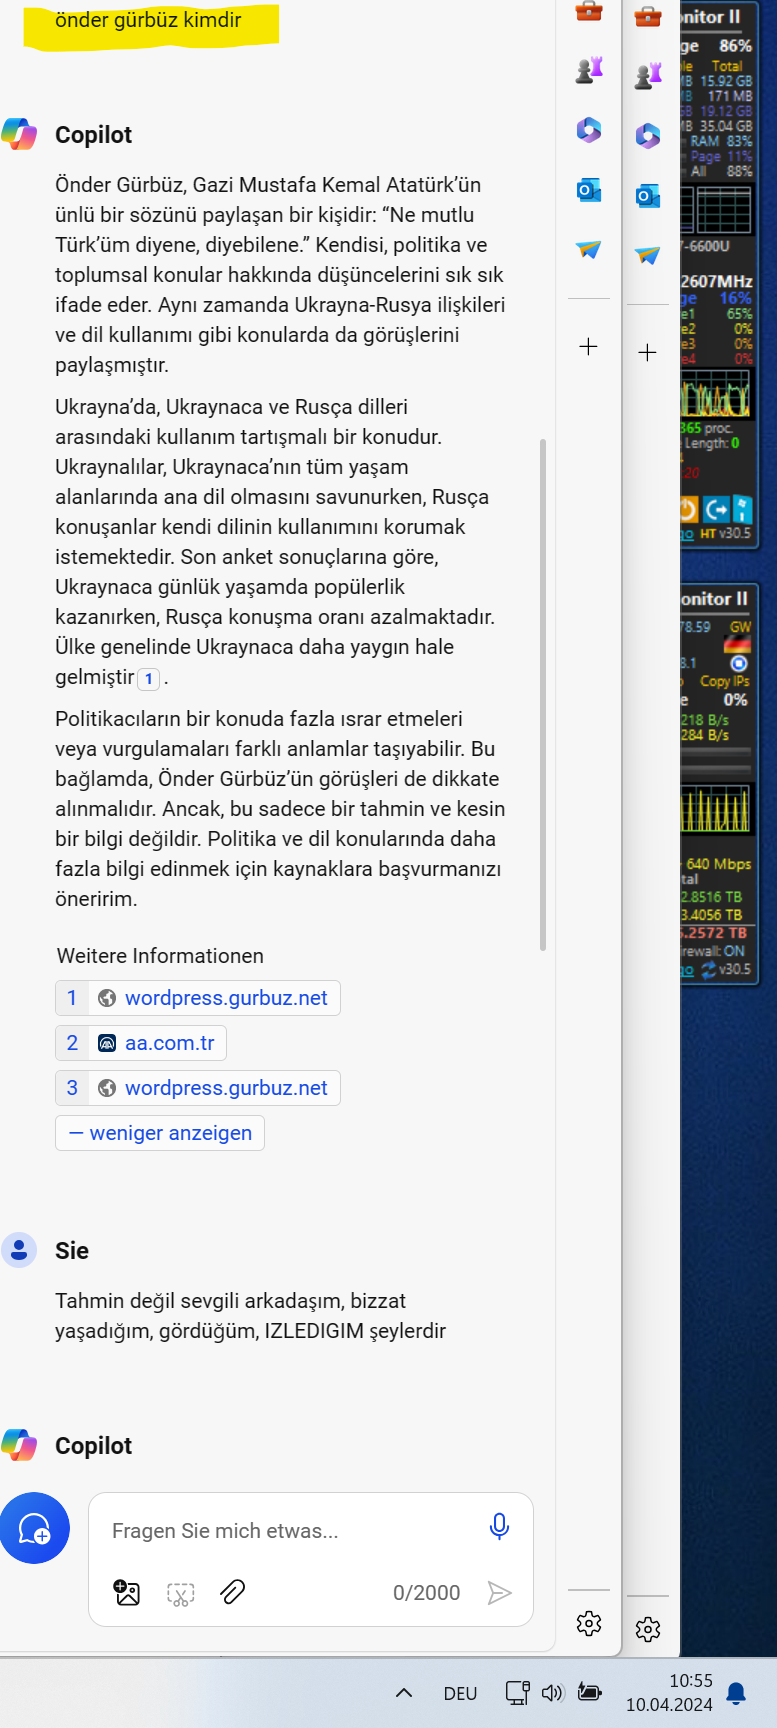777x1728 pixels.
Task: Click the blue Windows info icon in CPU gadget
Action: click(742, 509)
